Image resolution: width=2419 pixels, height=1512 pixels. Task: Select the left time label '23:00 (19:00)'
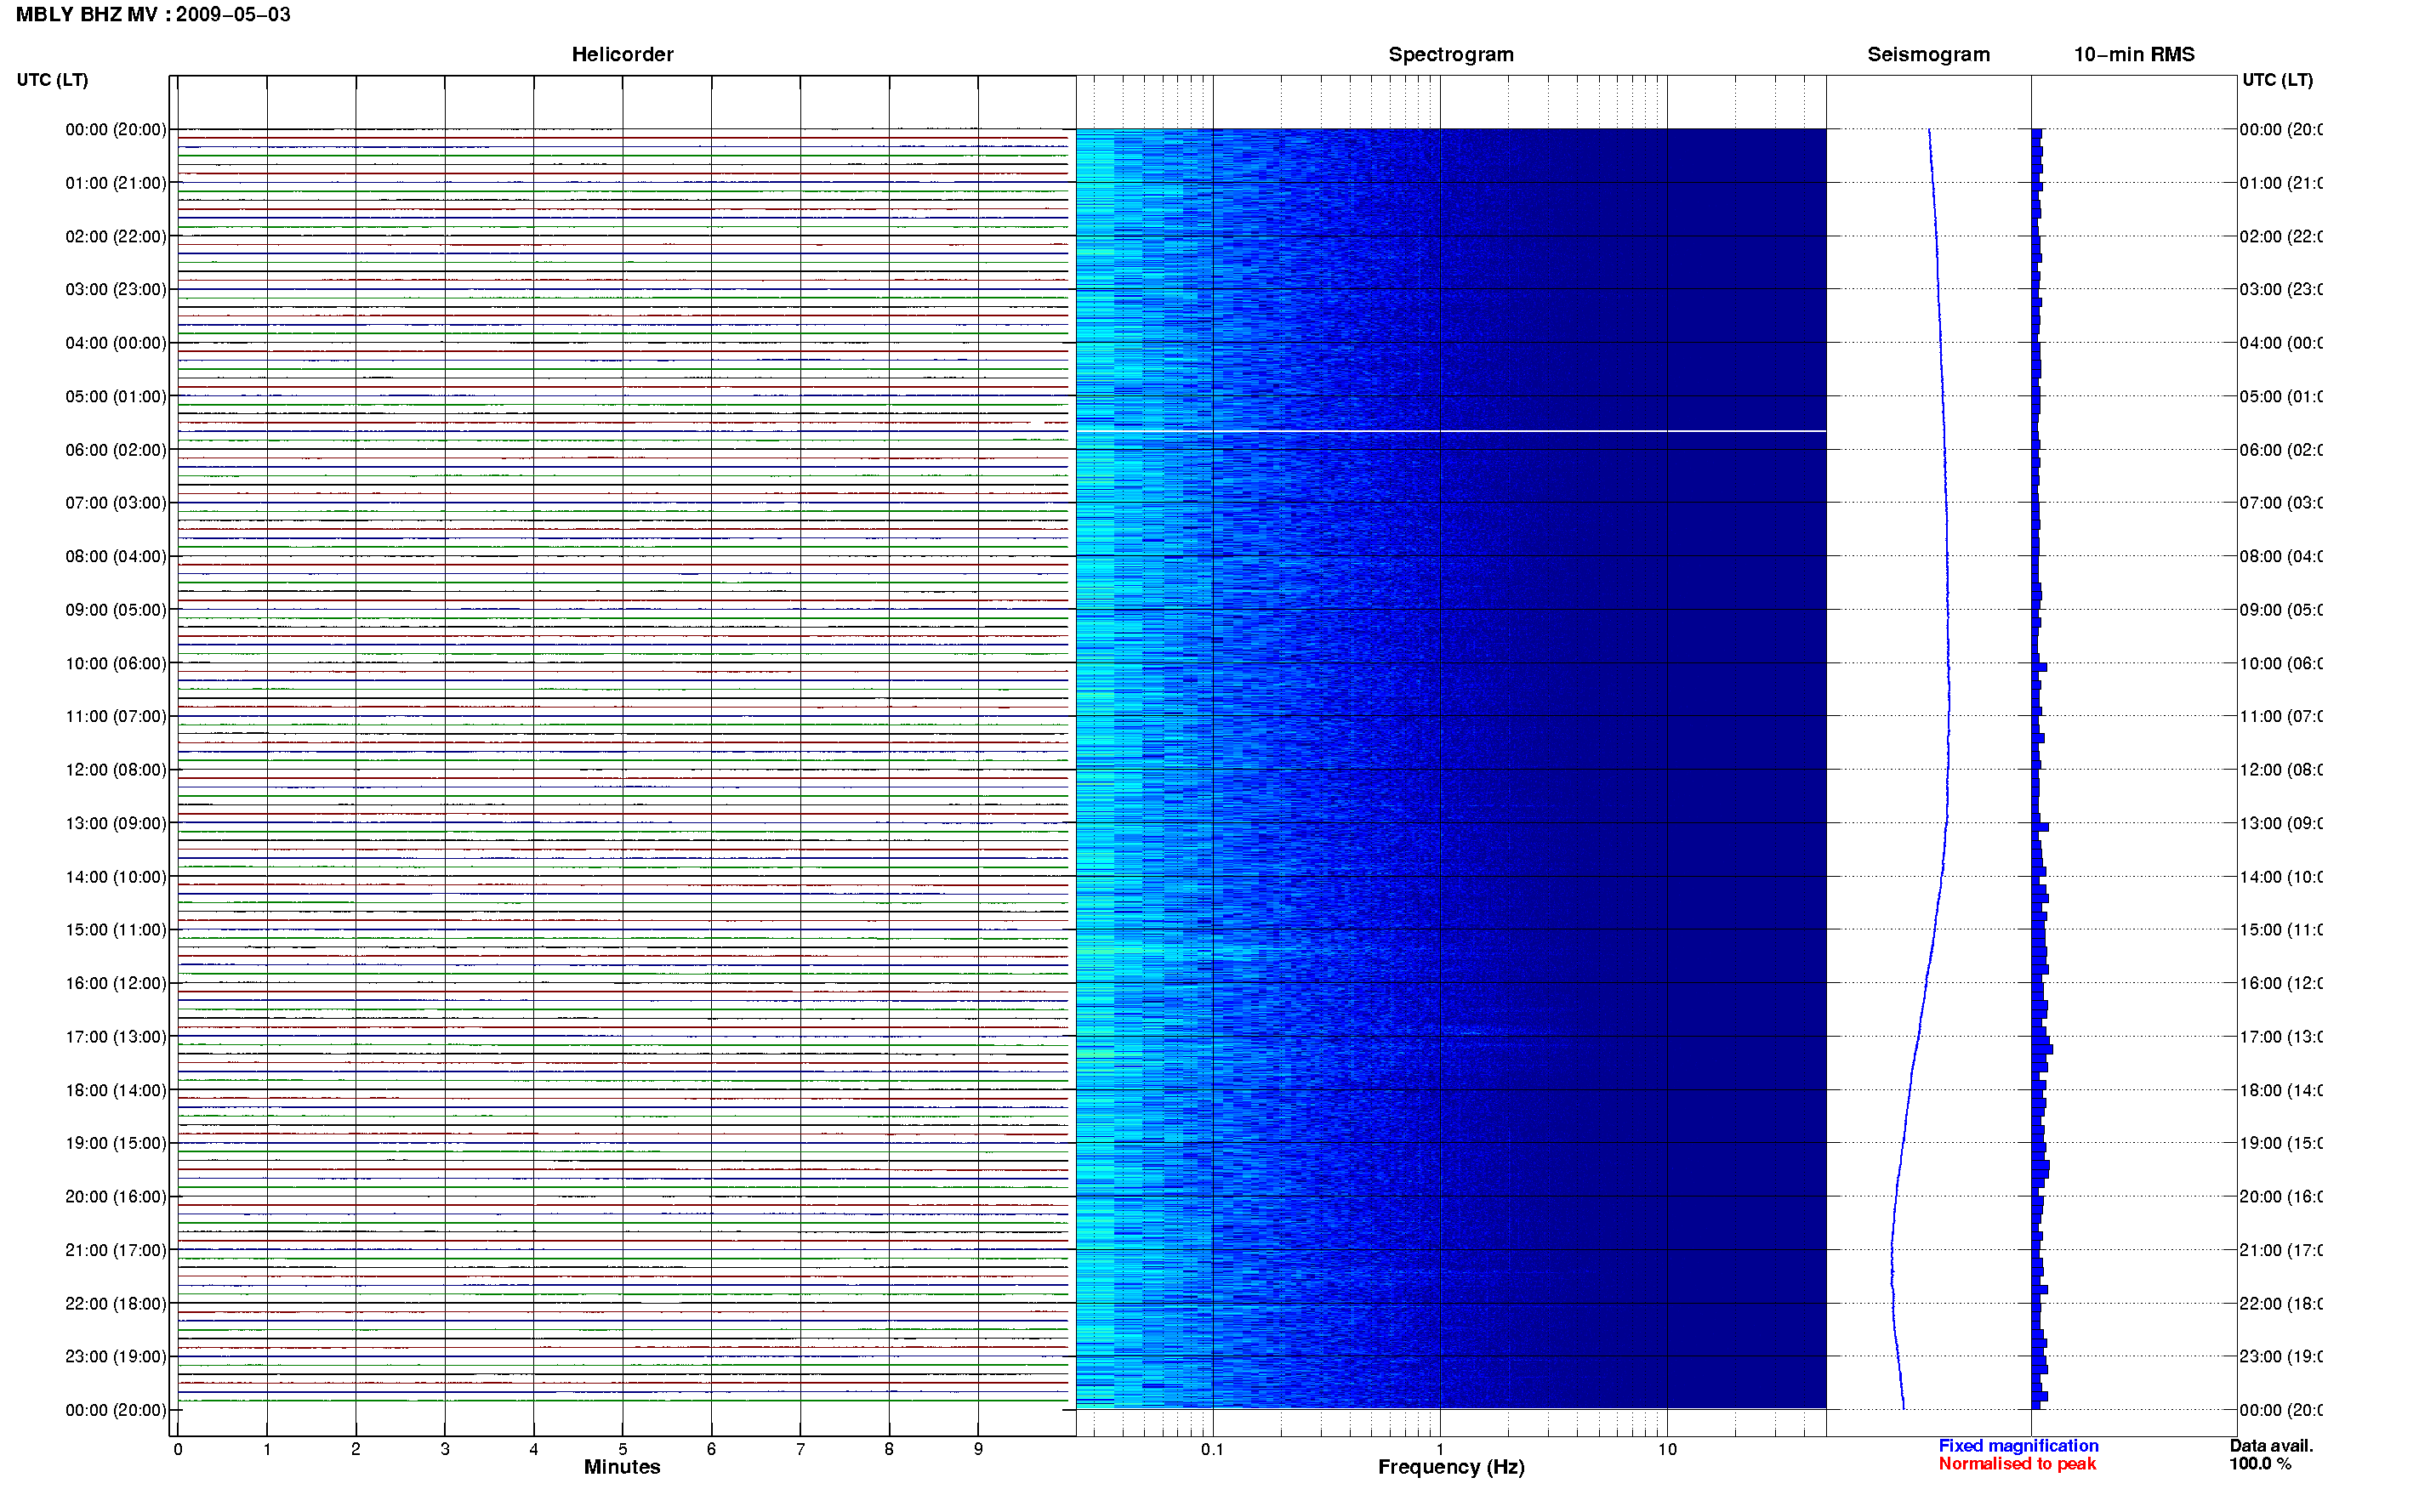(x=116, y=1357)
